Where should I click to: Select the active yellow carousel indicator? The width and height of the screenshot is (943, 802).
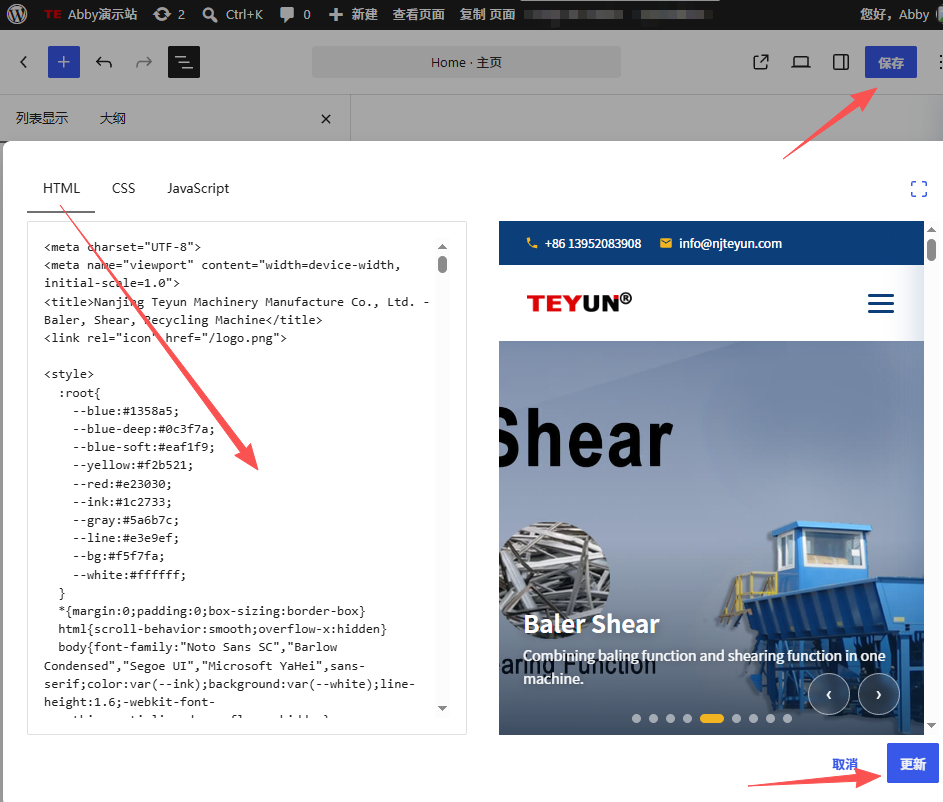[711, 718]
